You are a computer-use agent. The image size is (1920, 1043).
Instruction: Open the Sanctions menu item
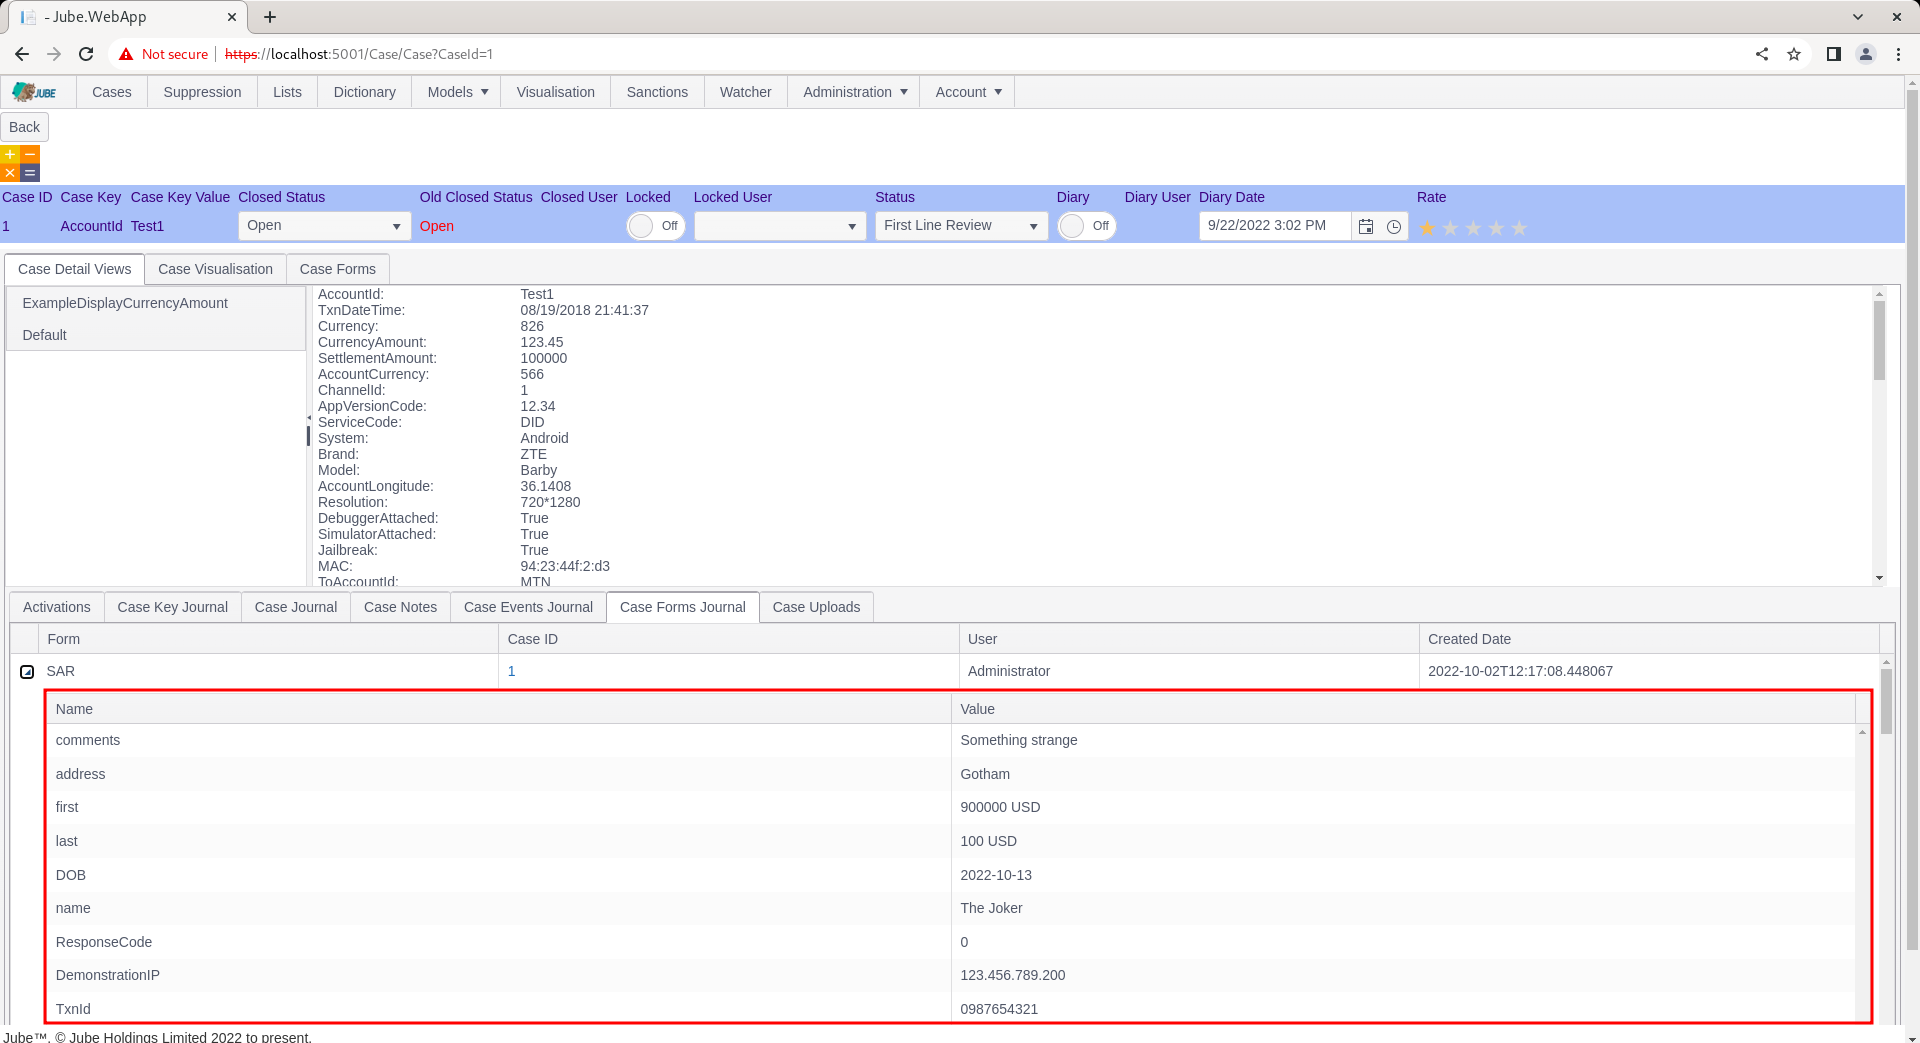point(657,92)
